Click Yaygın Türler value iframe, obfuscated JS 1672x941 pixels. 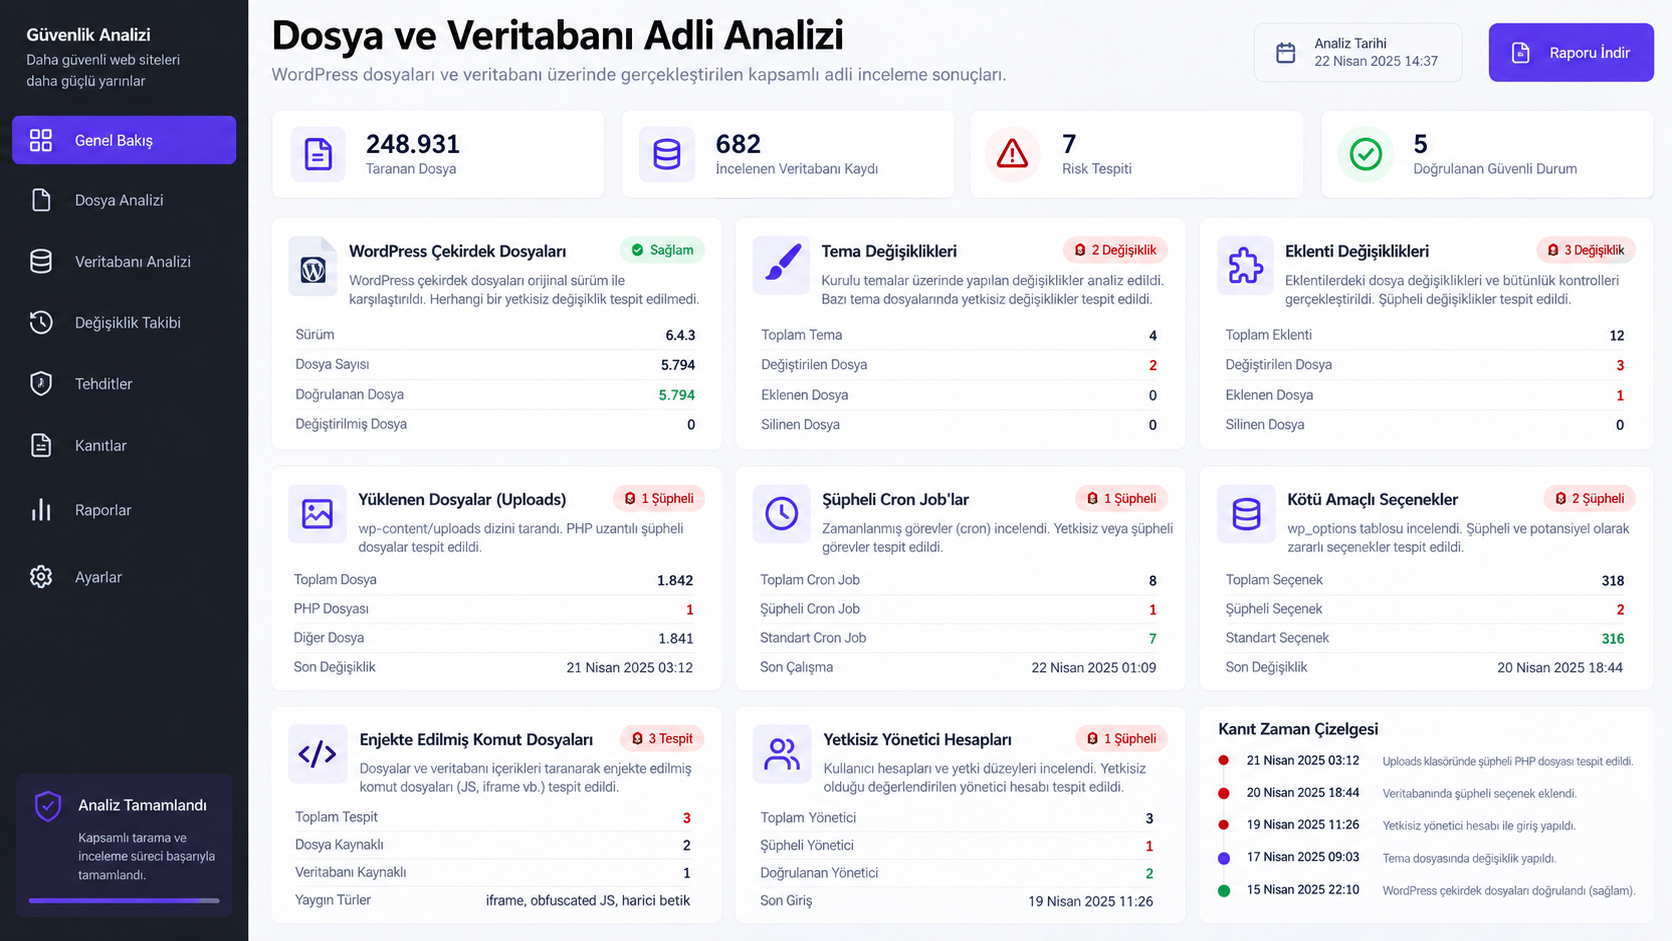588,900
